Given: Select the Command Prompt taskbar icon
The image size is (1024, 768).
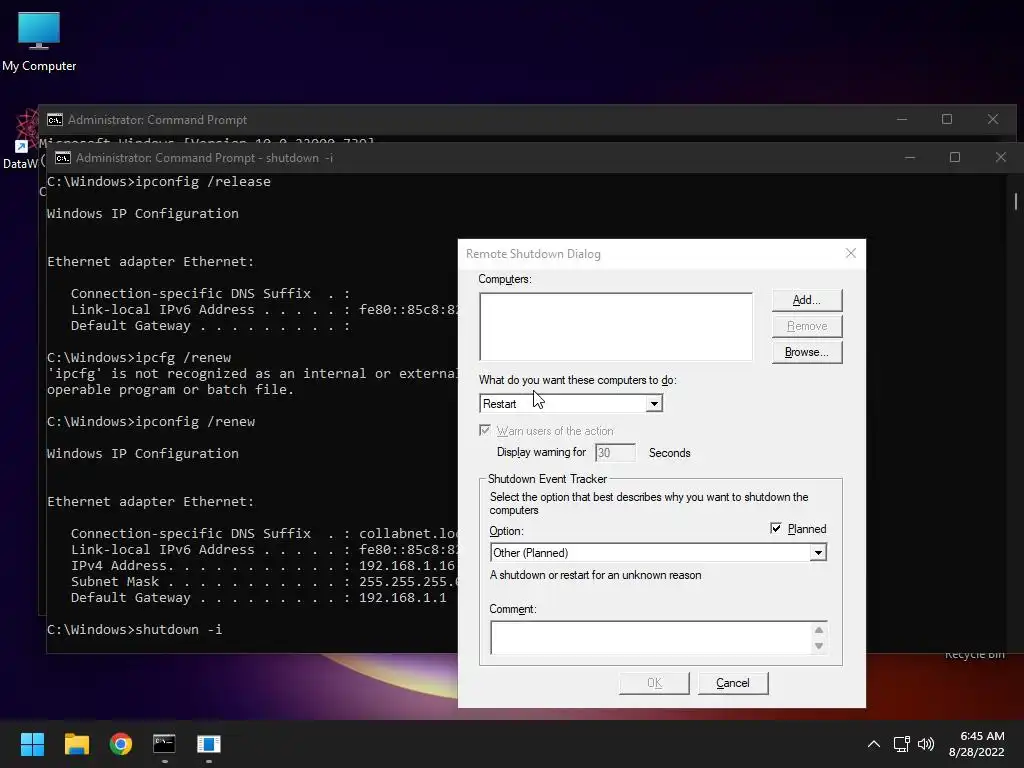Looking at the screenshot, I should pos(165,744).
